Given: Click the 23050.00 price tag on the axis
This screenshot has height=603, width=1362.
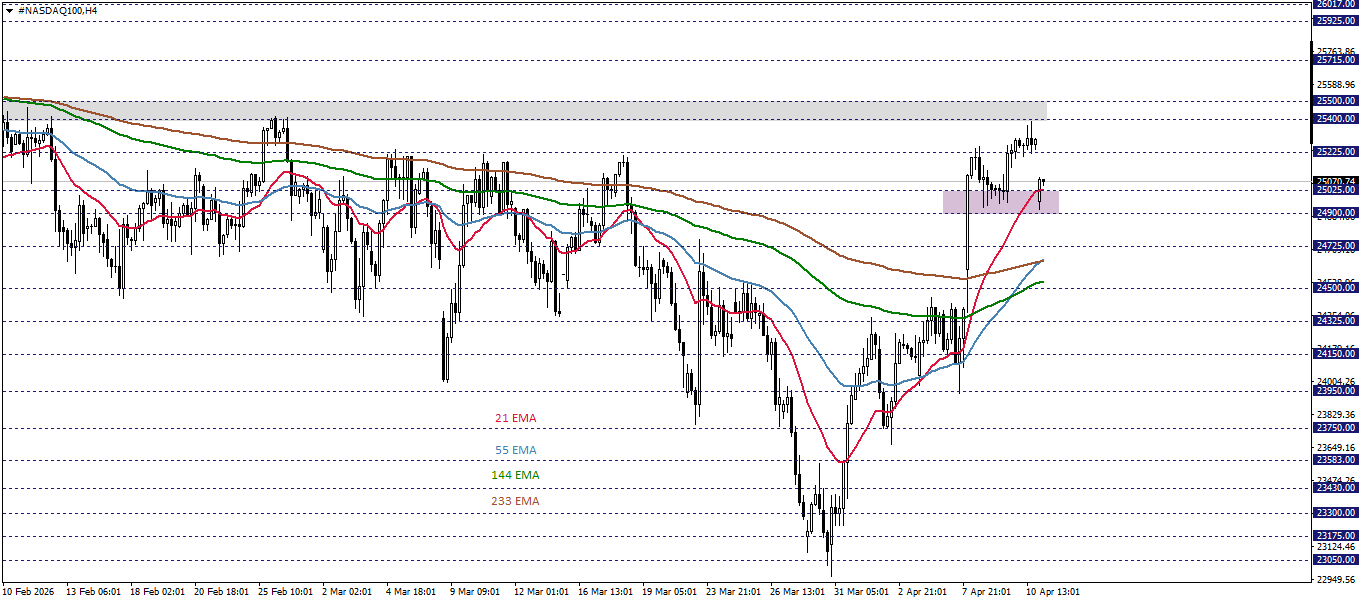Looking at the screenshot, I should [x=1337, y=561].
